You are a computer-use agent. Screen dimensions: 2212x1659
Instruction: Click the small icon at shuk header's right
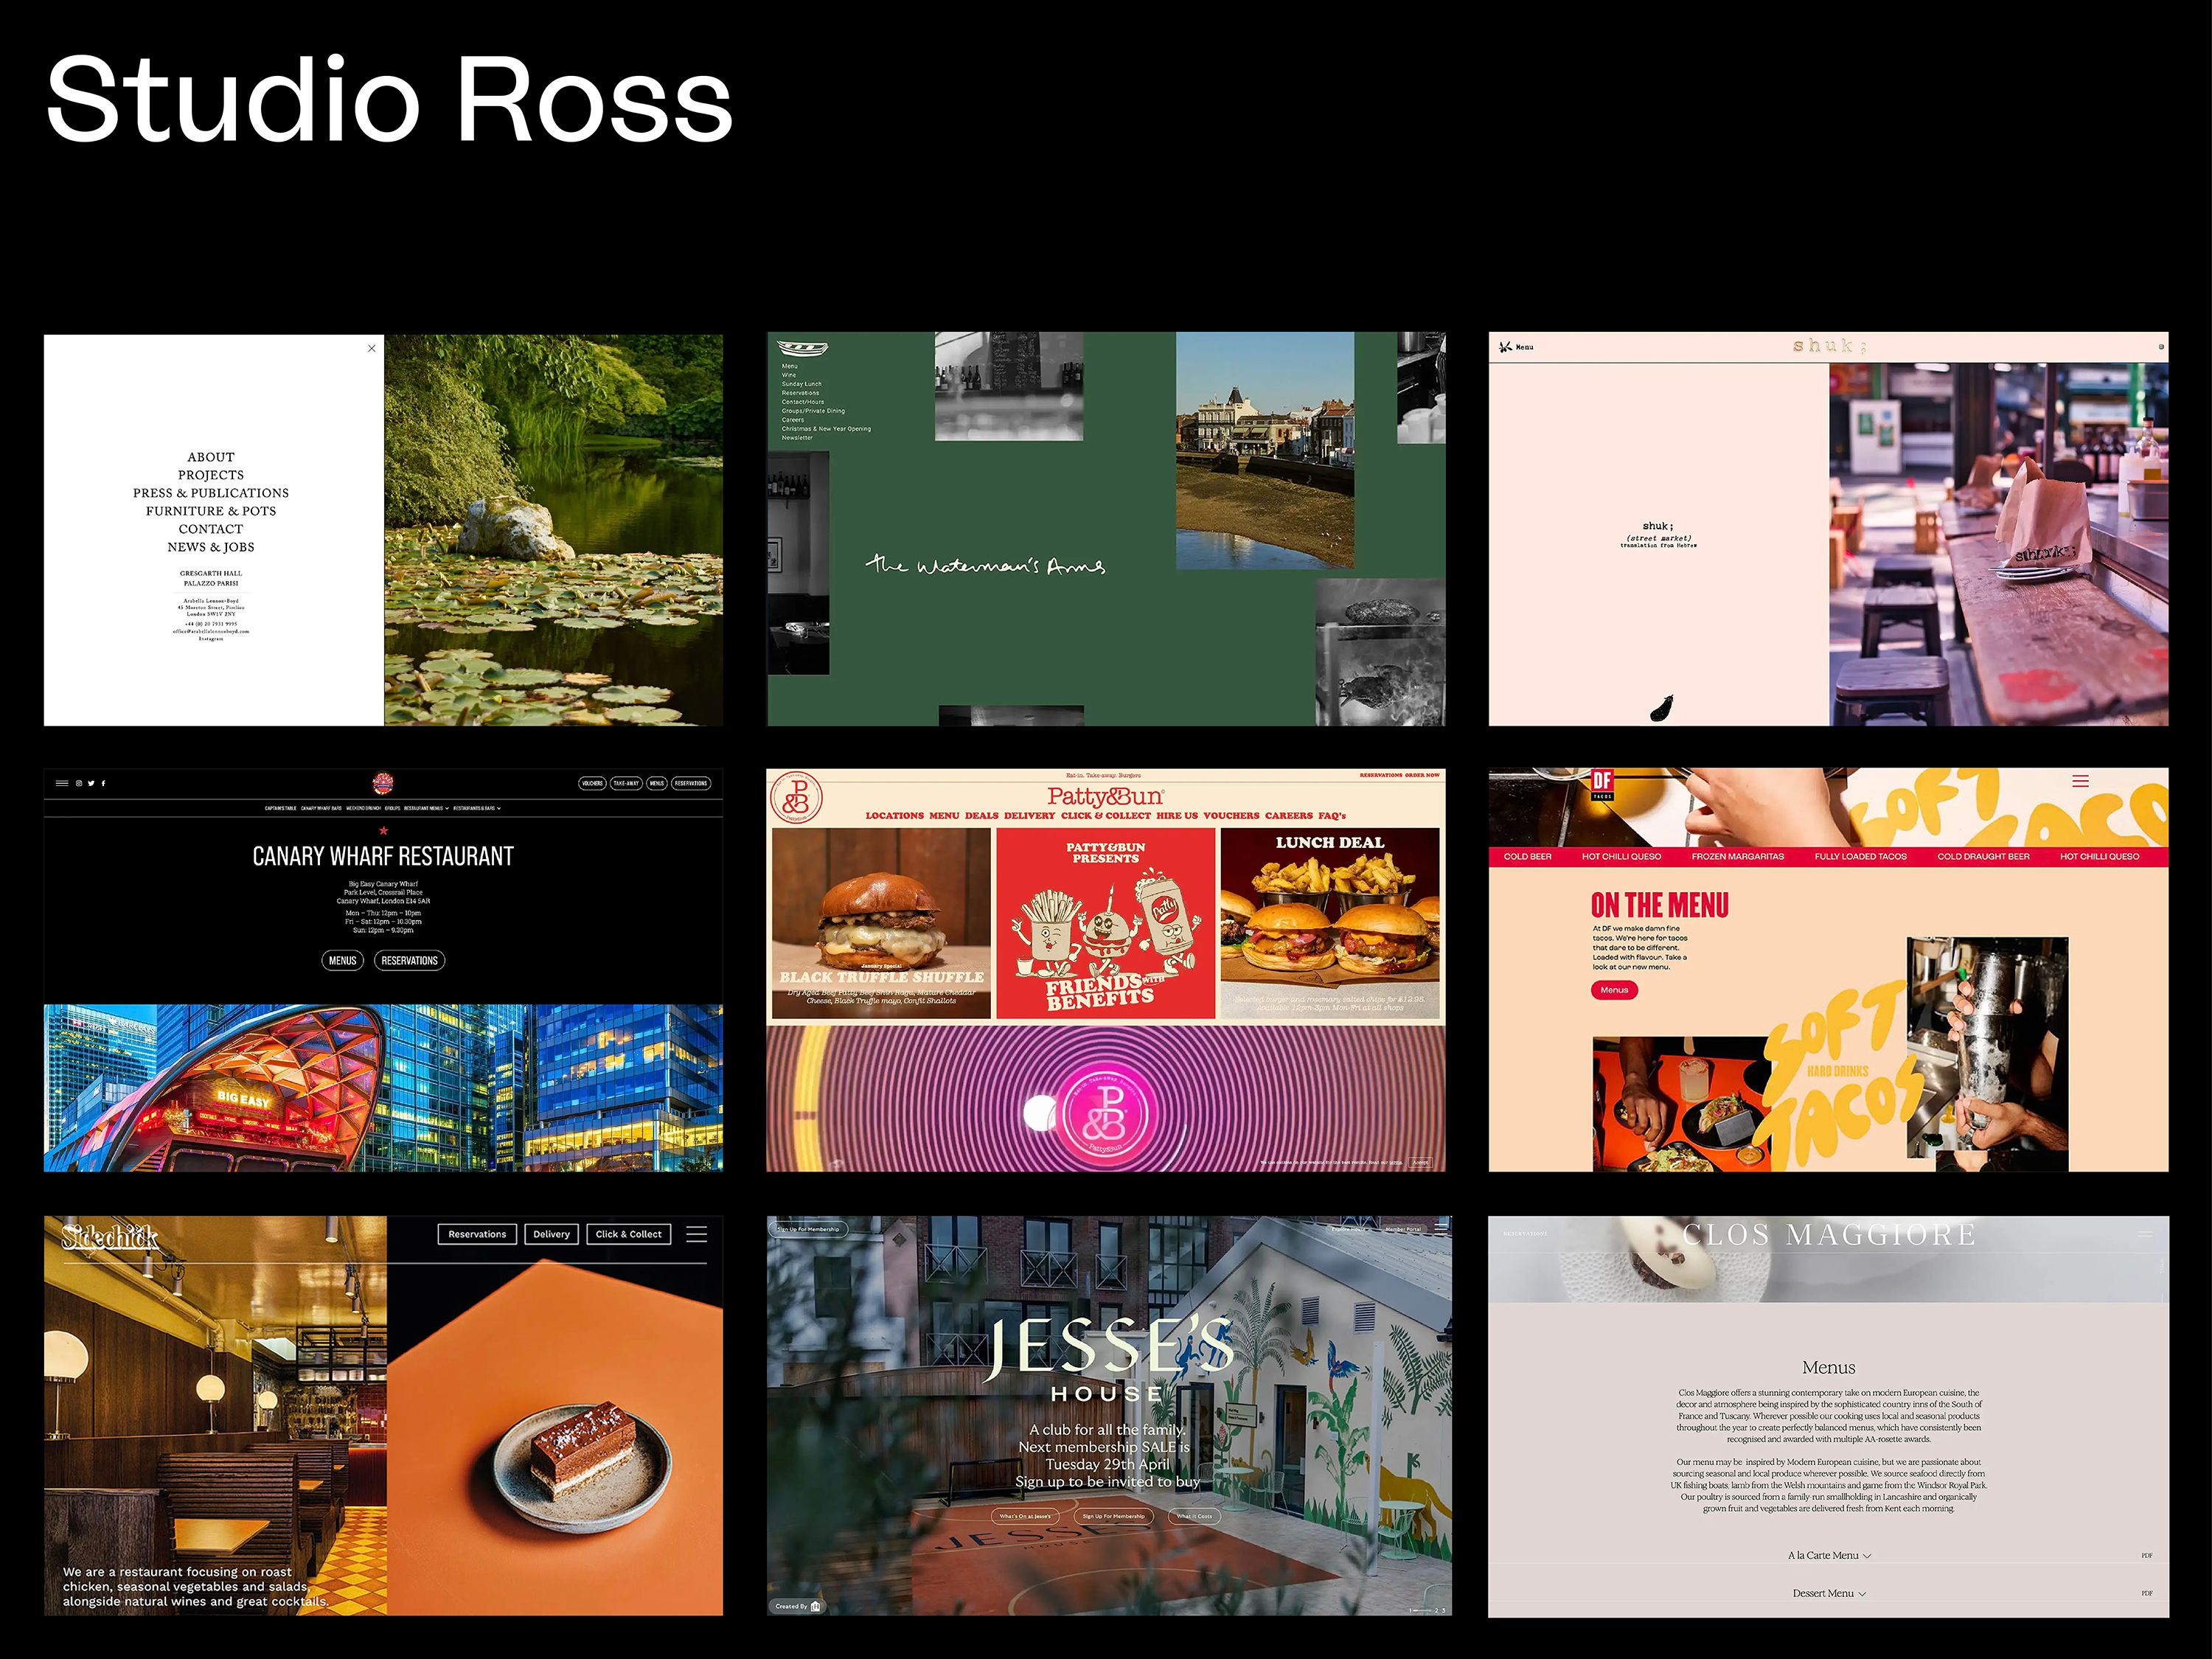pyautogui.click(x=2161, y=347)
